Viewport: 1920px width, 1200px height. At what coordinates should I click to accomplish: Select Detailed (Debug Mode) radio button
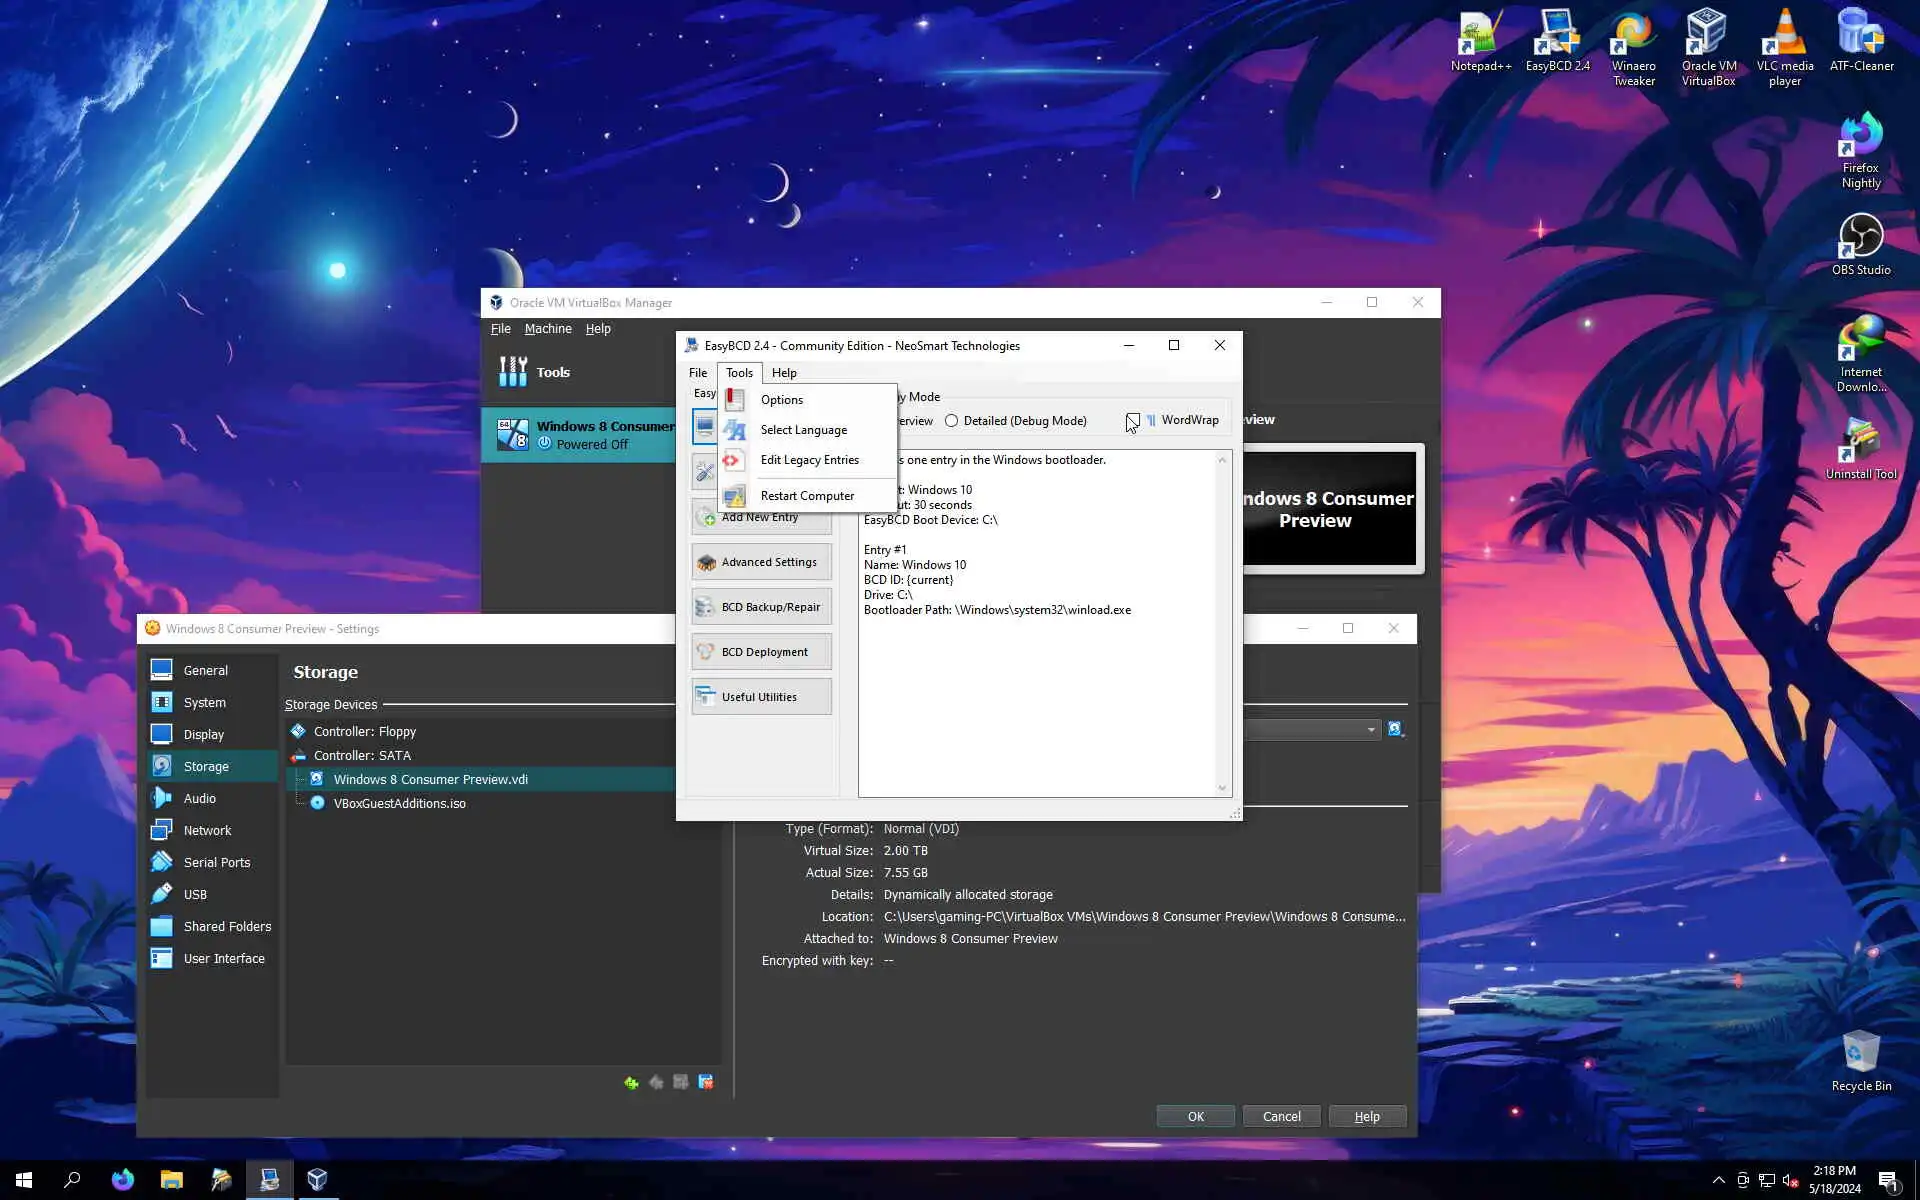(x=952, y=421)
